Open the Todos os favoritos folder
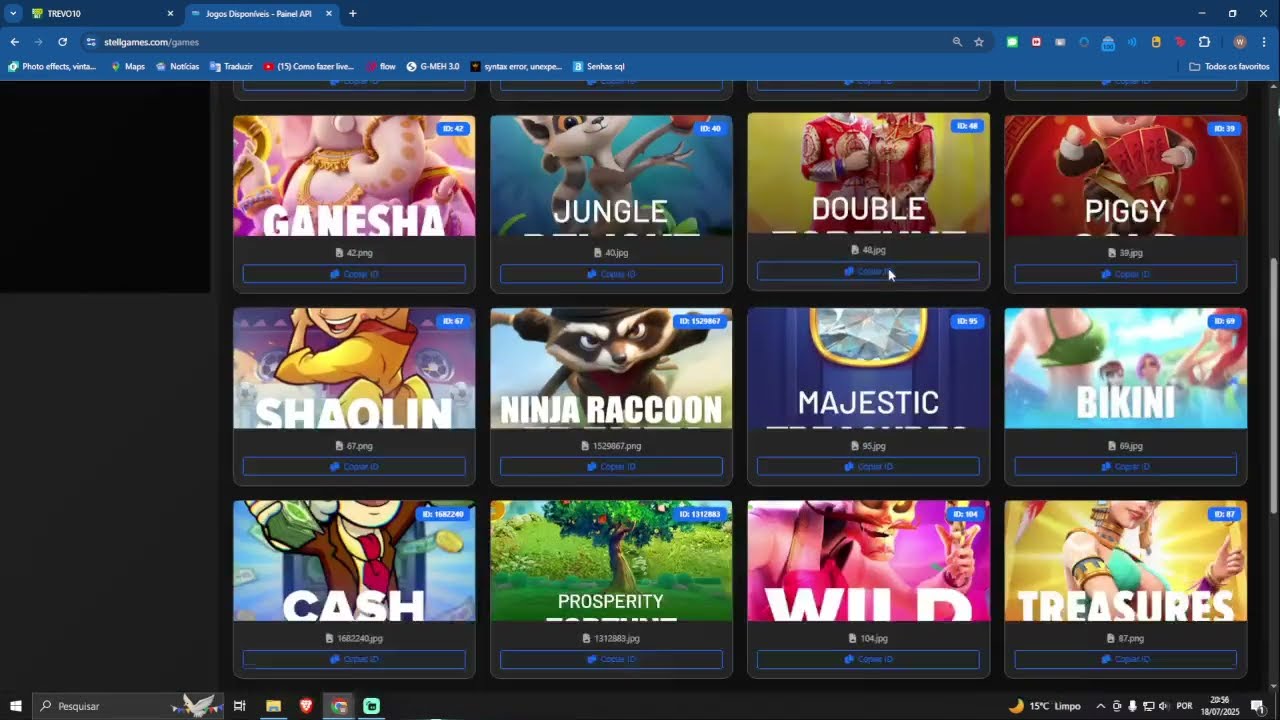This screenshot has width=1280, height=720. pyautogui.click(x=1229, y=66)
